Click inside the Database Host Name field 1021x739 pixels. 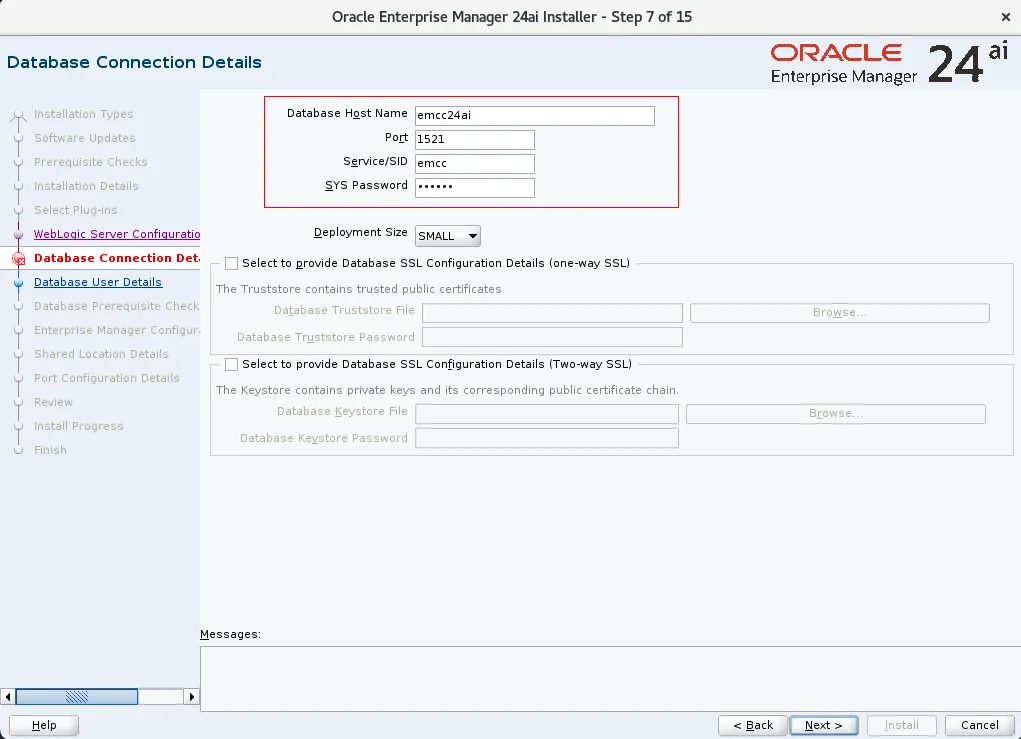tap(535, 115)
